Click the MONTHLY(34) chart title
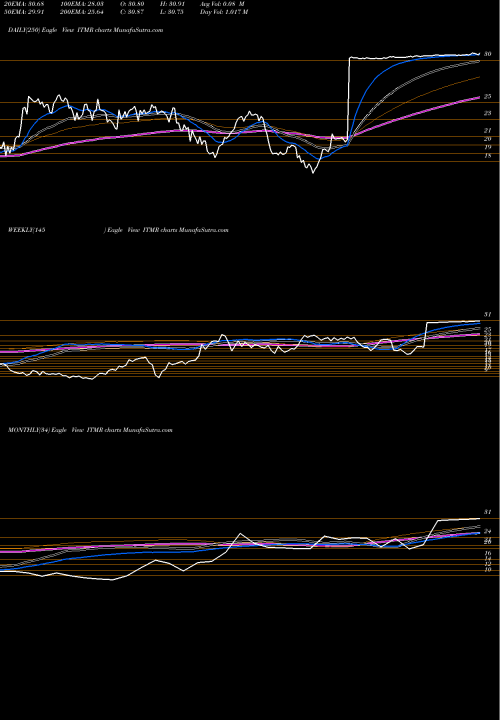 (x=90, y=430)
